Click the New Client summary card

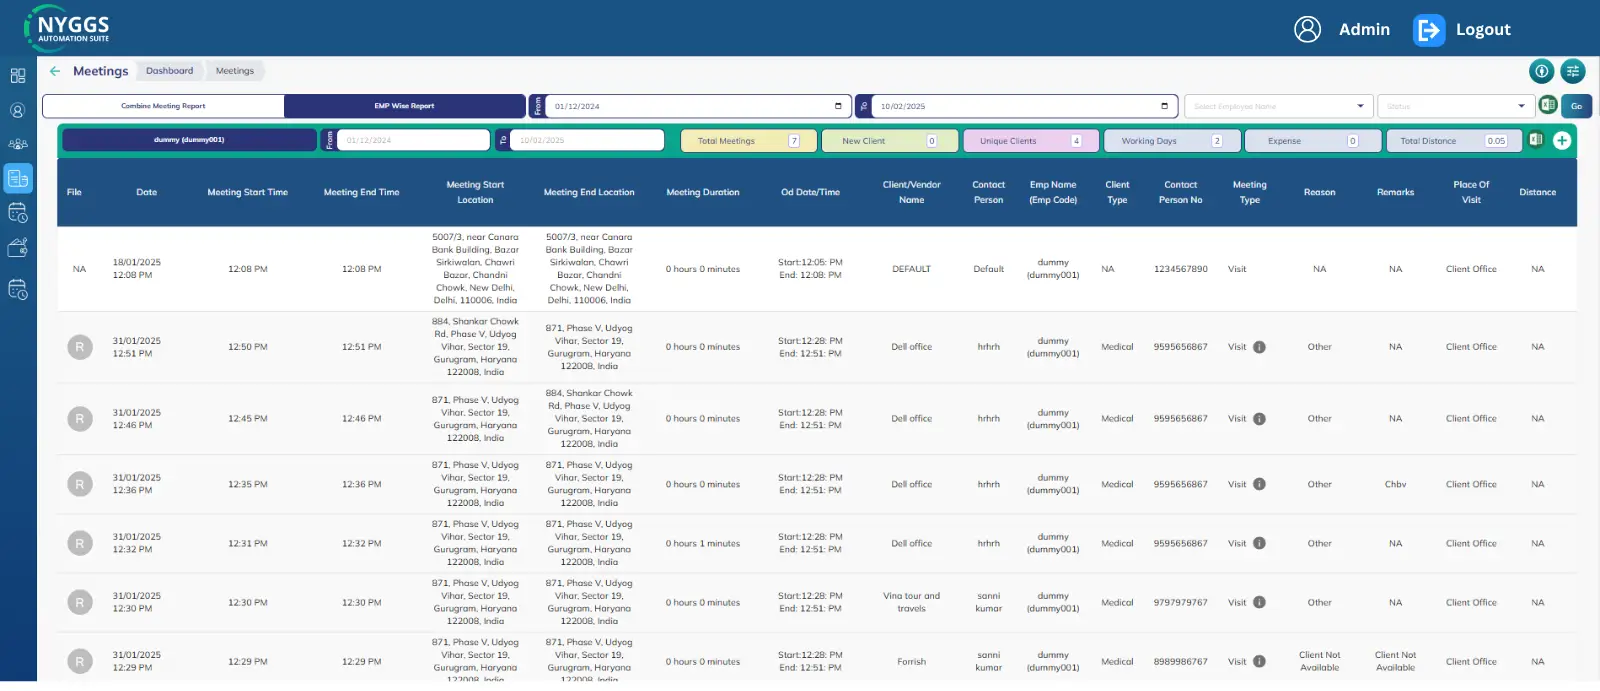[x=890, y=141]
